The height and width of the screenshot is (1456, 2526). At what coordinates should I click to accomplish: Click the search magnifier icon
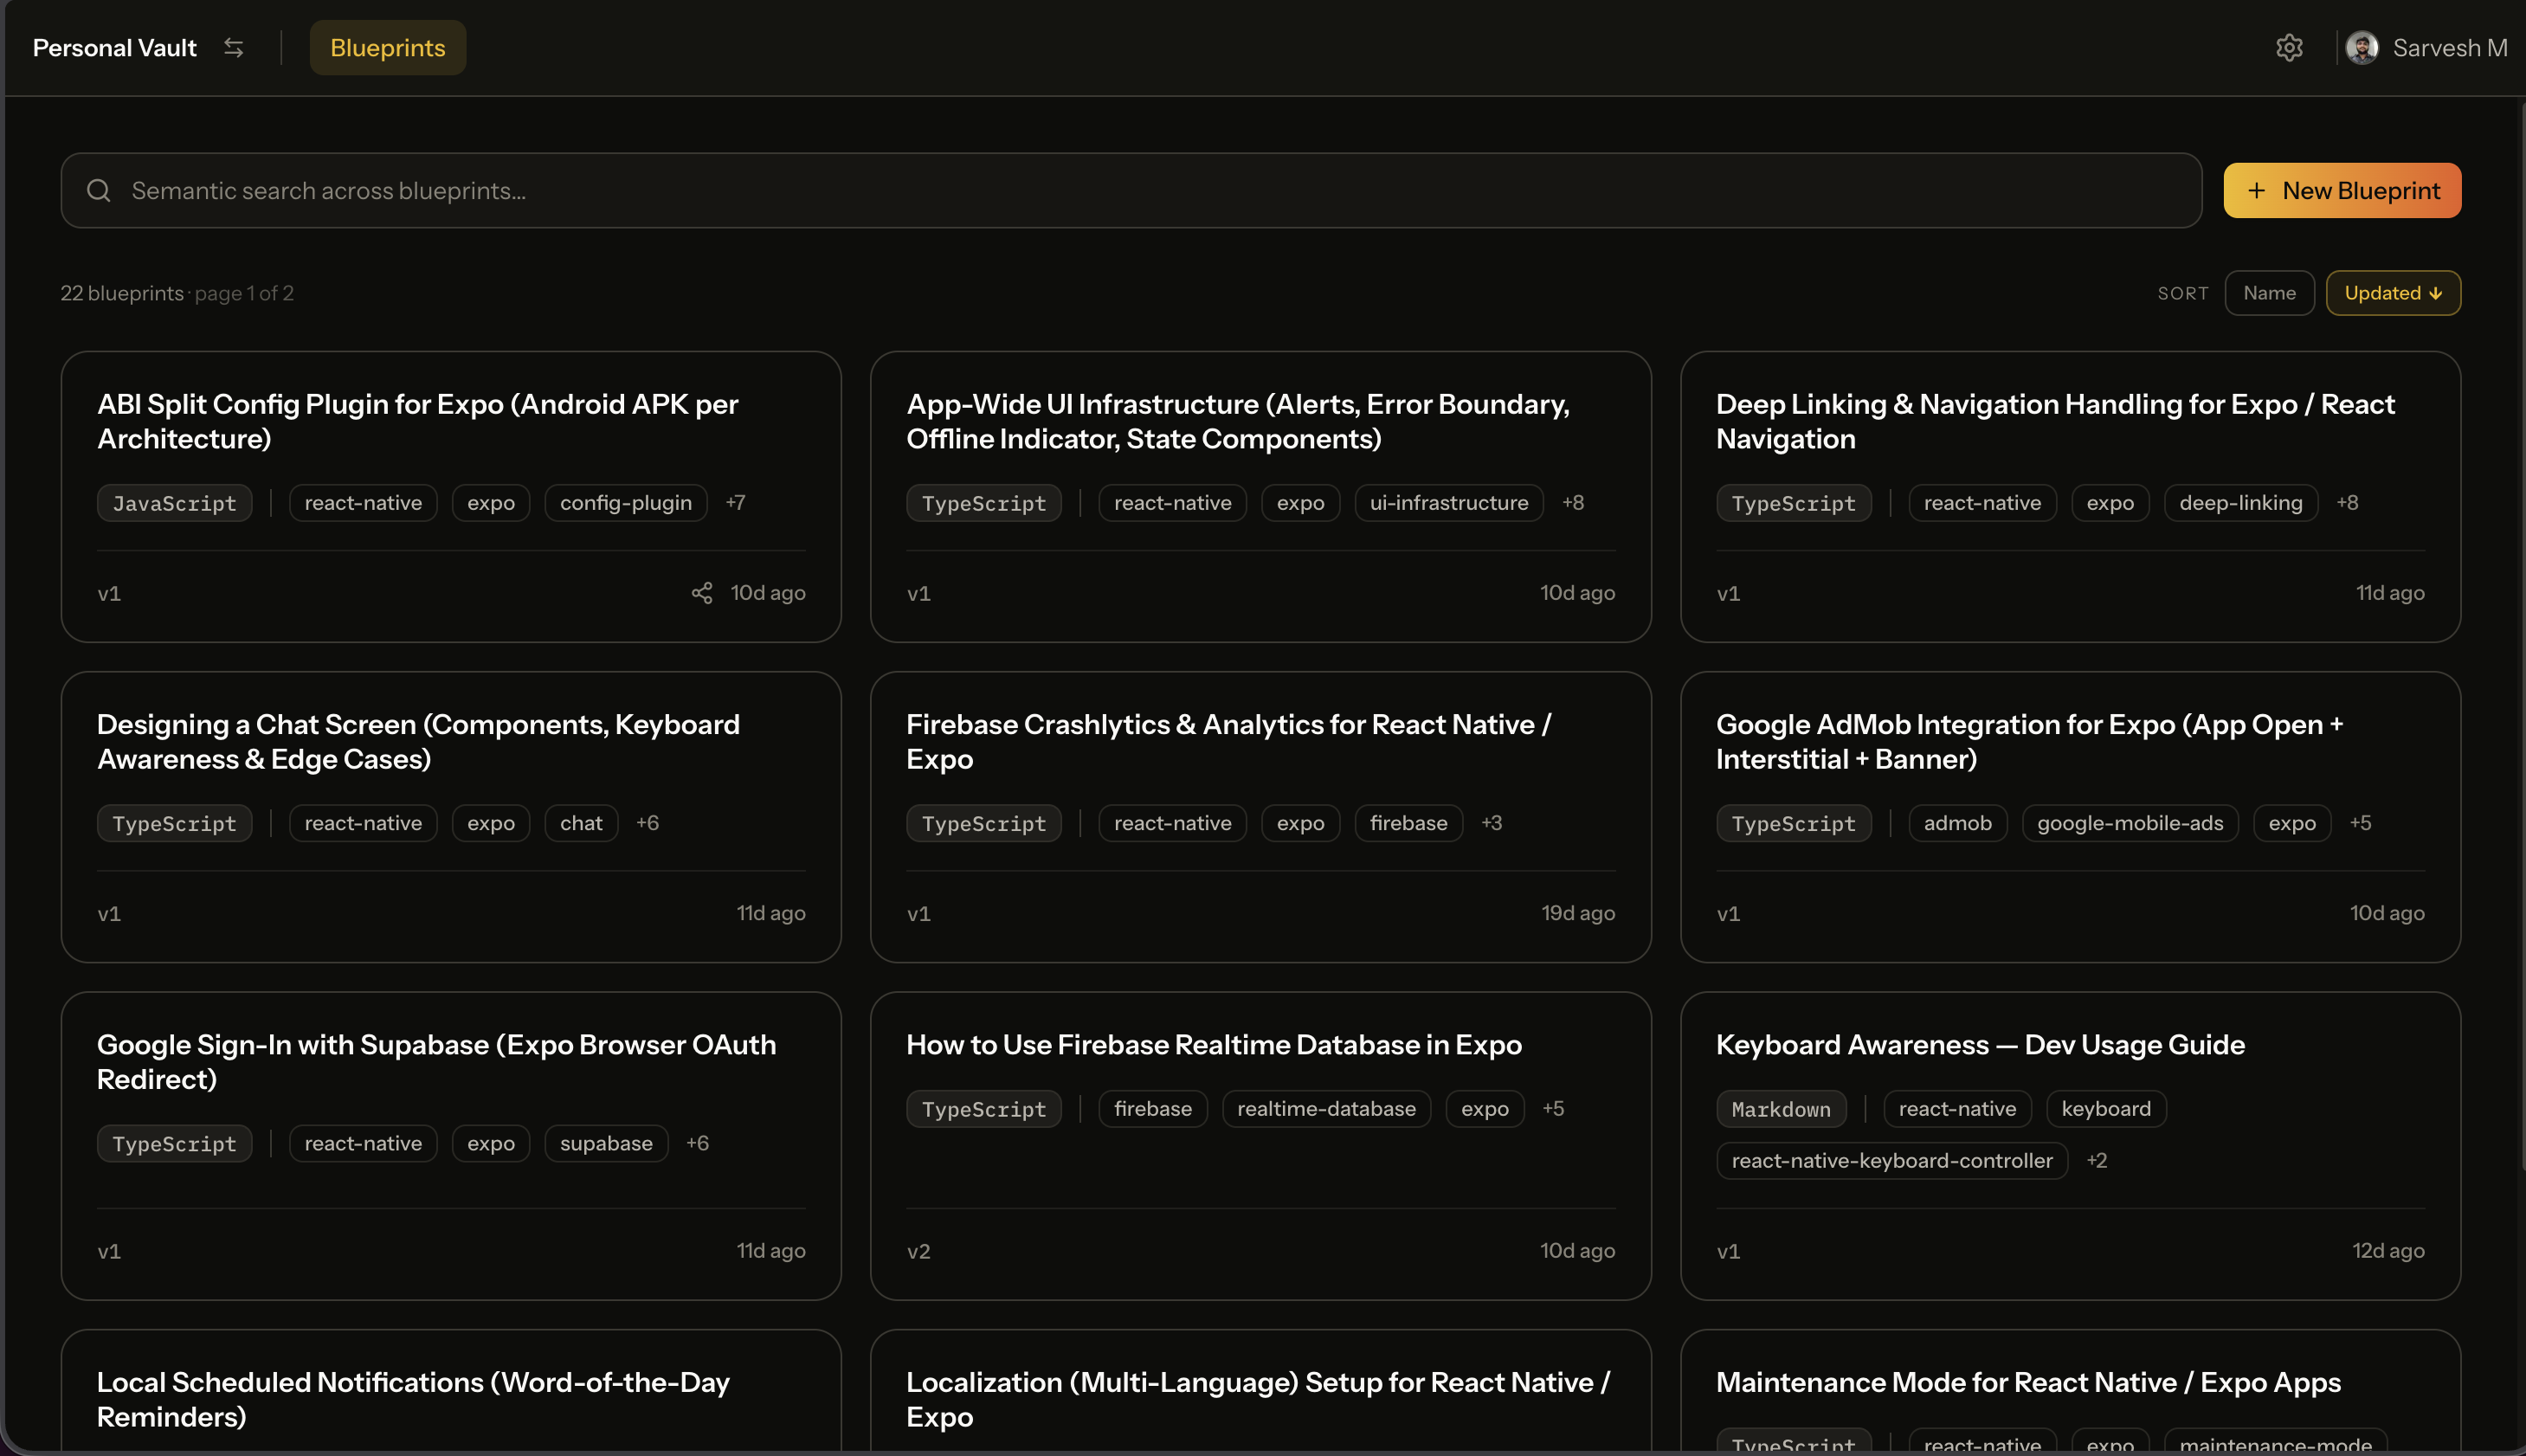click(x=99, y=190)
